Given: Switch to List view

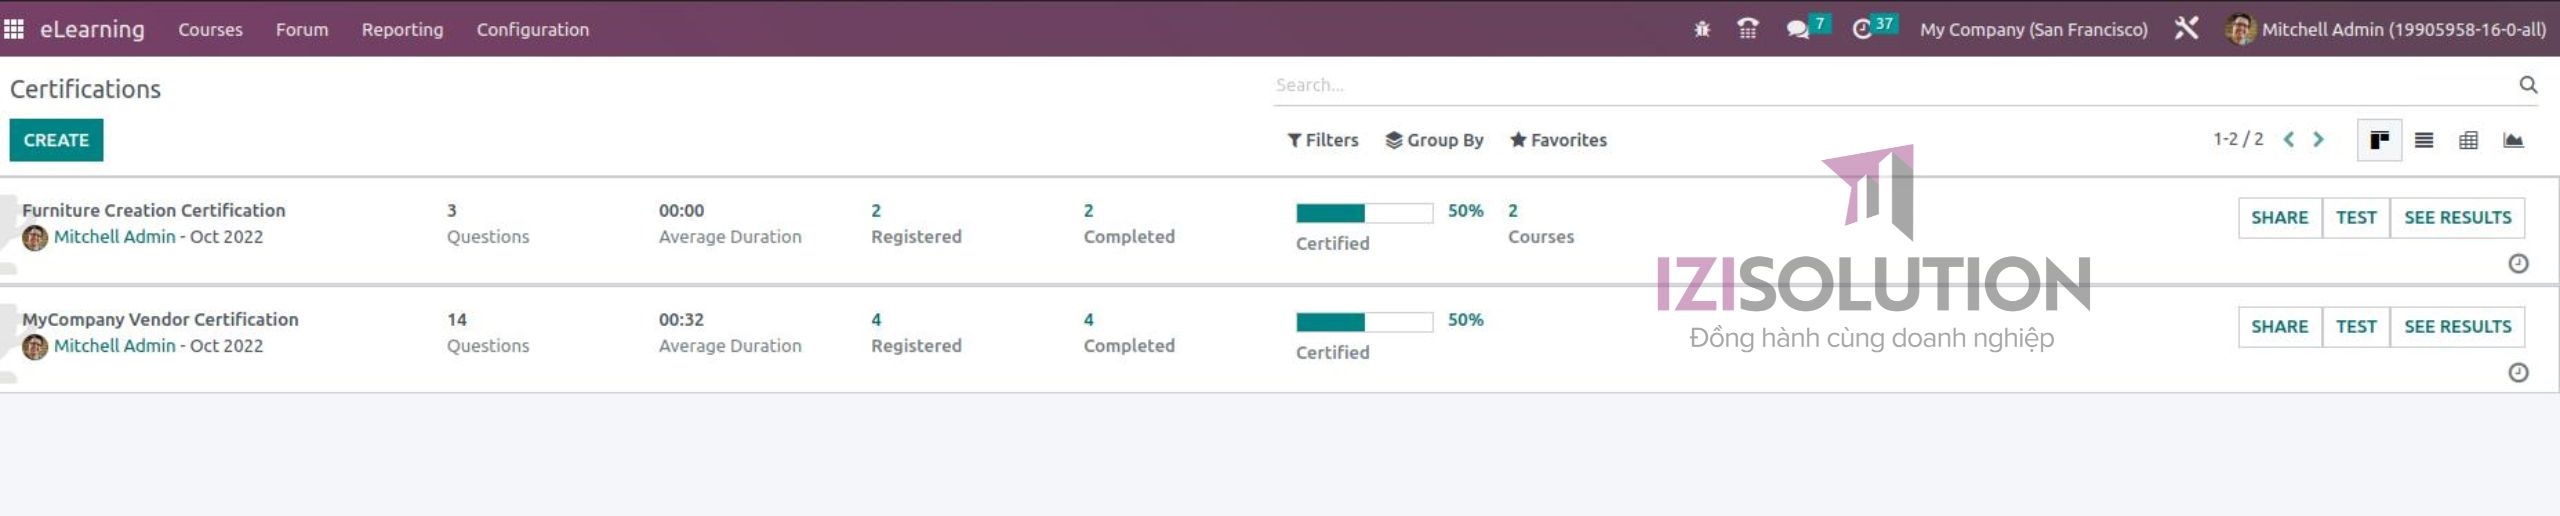Looking at the screenshot, I should [2424, 140].
